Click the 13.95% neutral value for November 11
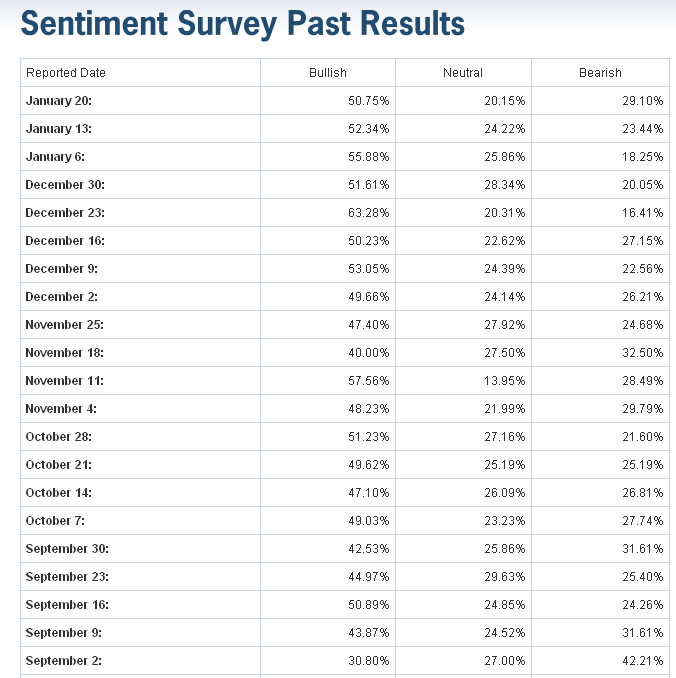 click(x=505, y=381)
